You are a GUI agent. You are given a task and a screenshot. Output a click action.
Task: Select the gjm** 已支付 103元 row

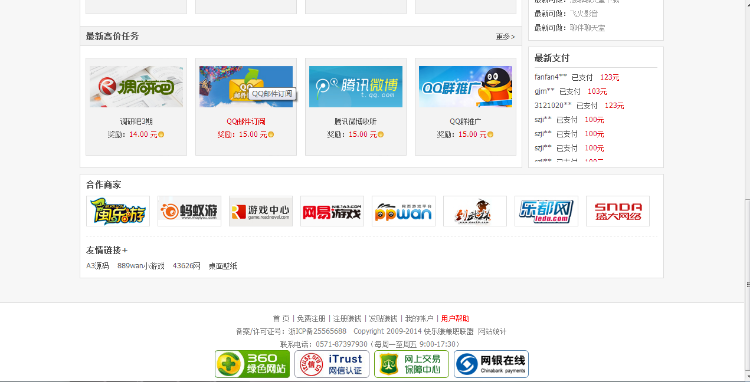(x=571, y=91)
